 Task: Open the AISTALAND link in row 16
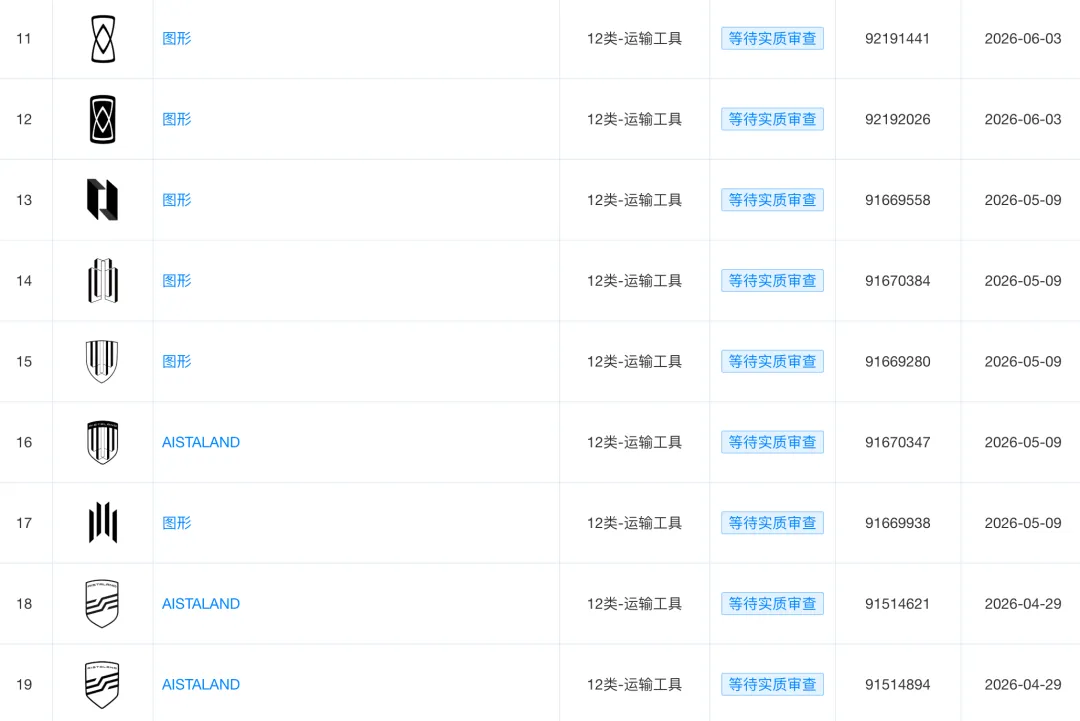[x=201, y=442]
